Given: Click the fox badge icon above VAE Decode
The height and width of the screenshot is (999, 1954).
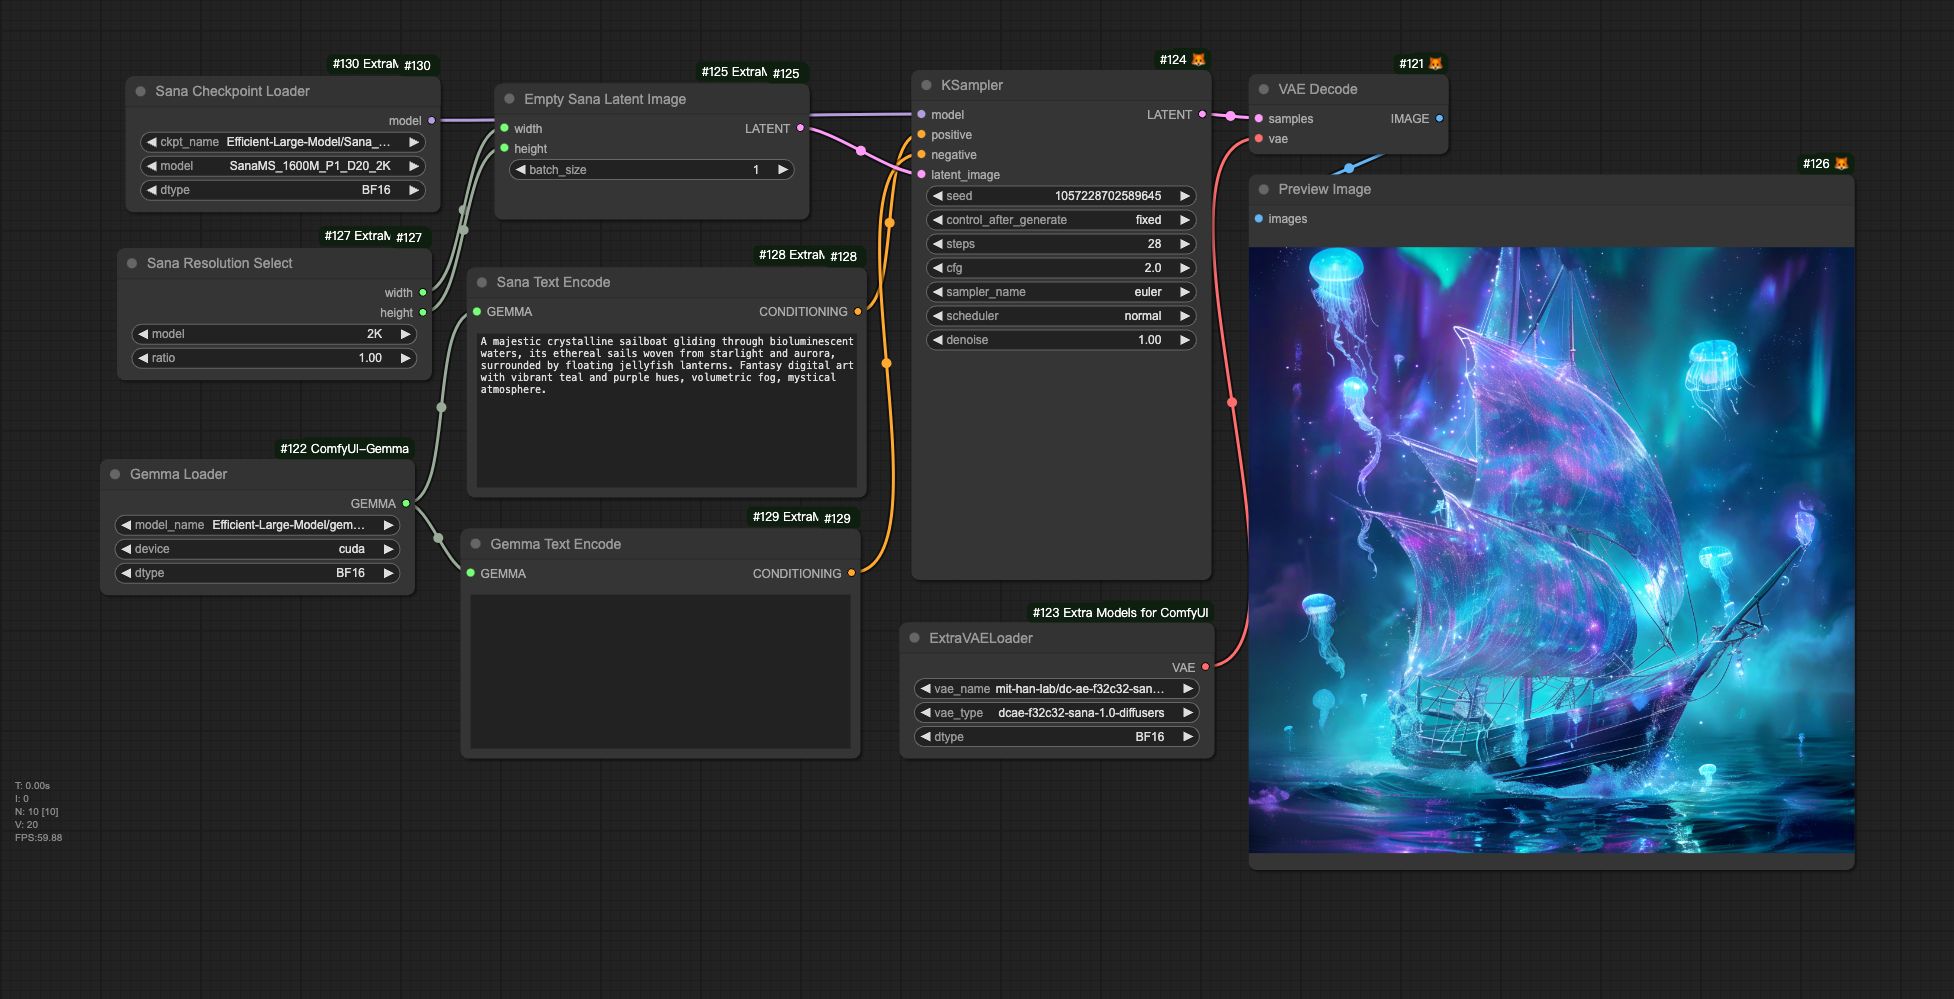Looking at the screenshot, I should (x=1435, y=64).
